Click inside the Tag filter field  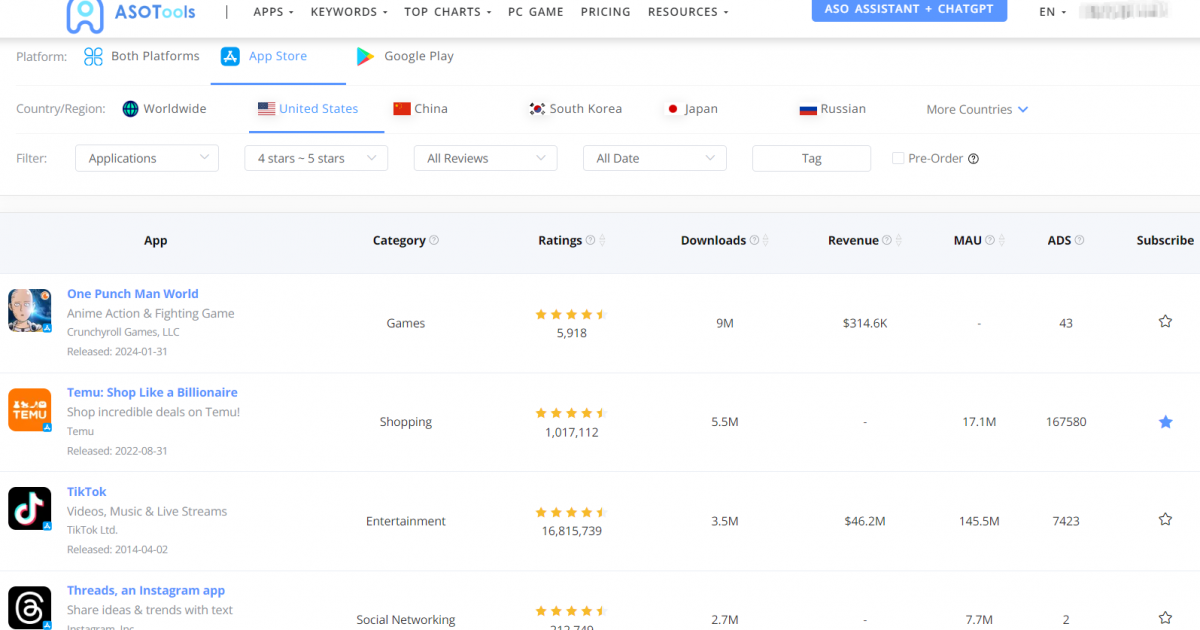click(811, 158)
